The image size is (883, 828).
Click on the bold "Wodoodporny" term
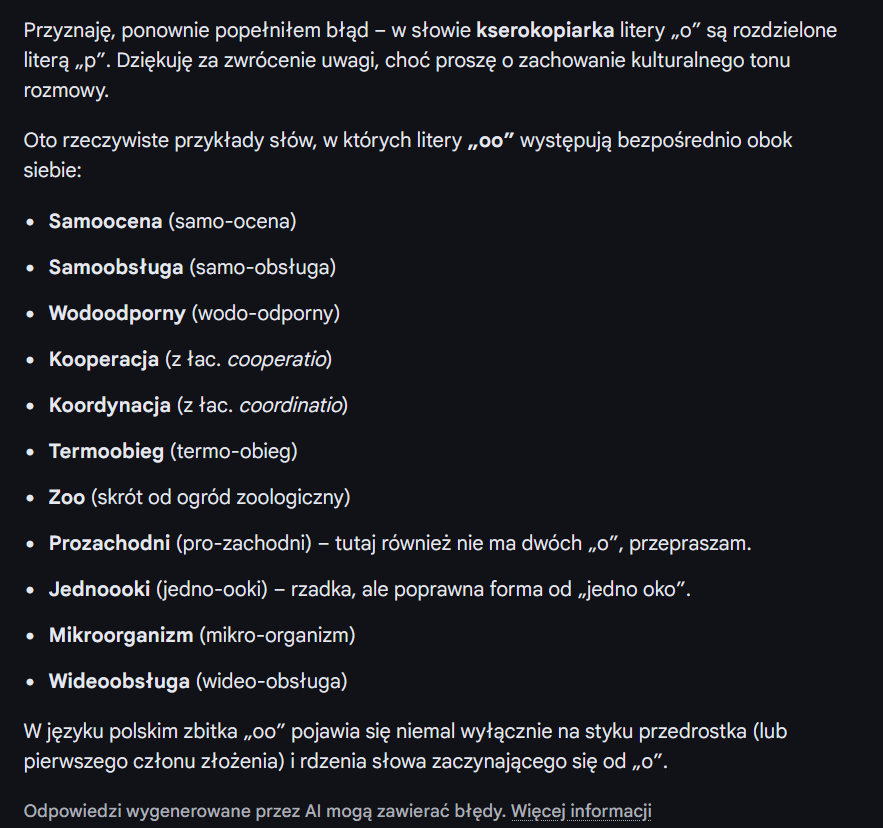coord(117,313)
